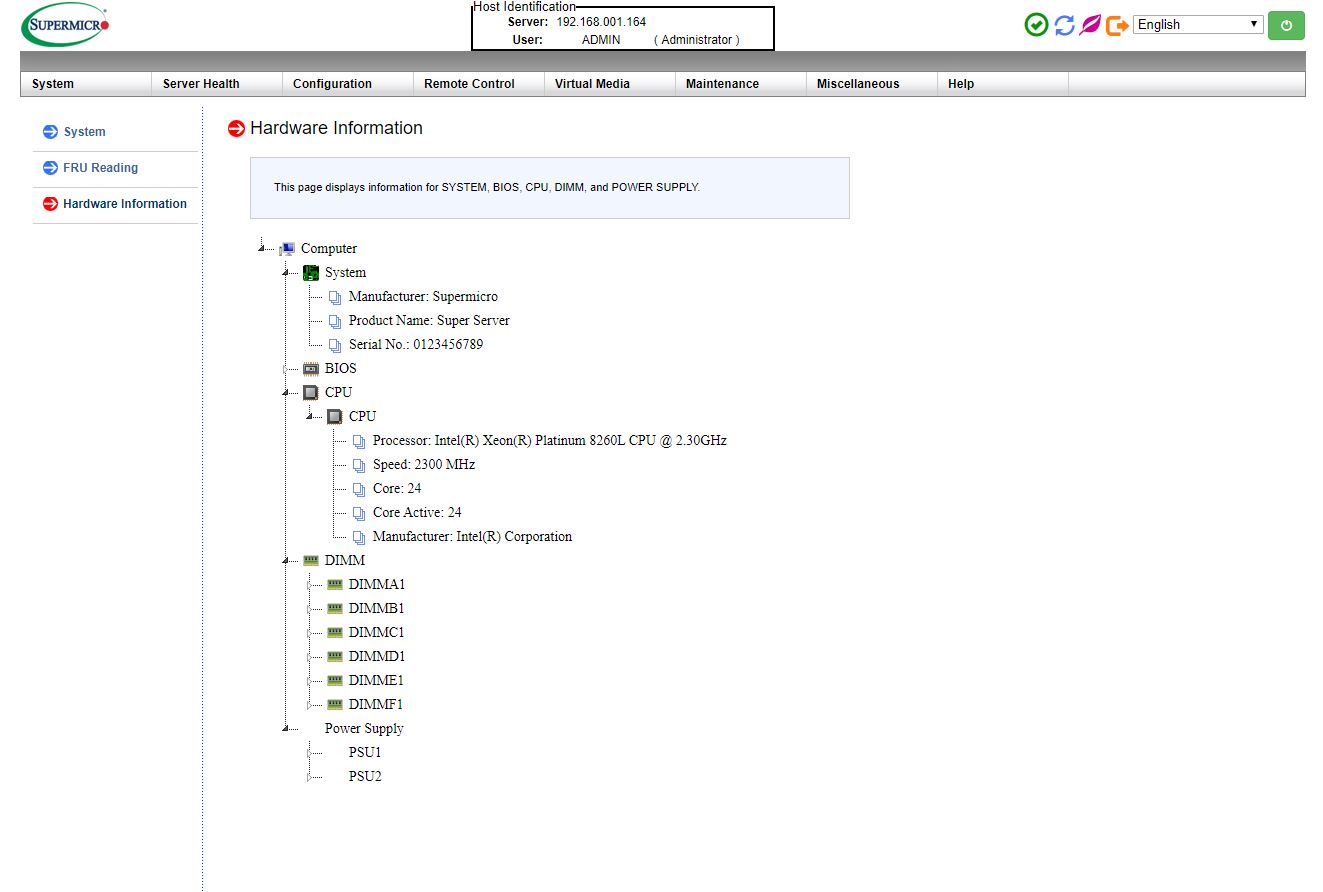Click the memory icon beside DIMMD1

click(335, 656)
